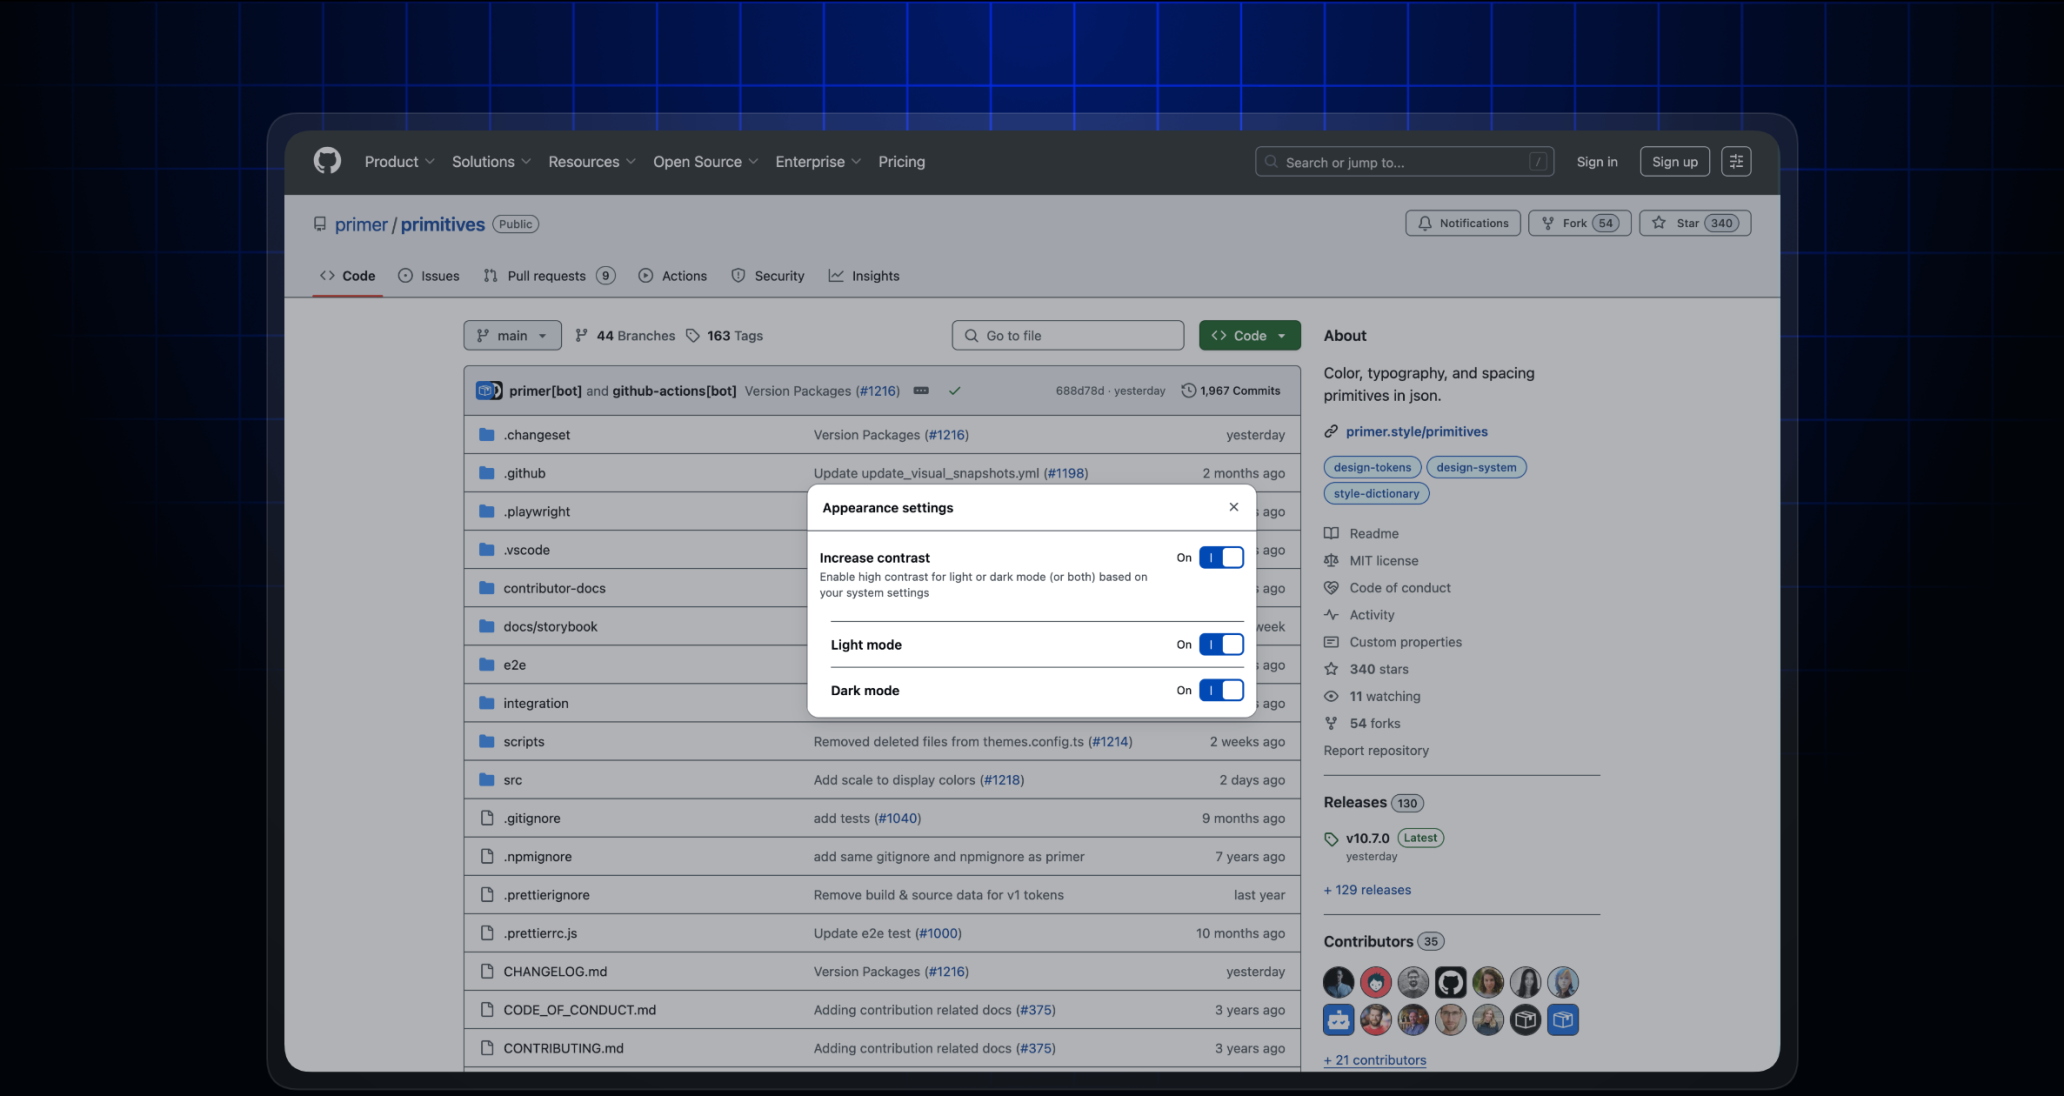This screenshot has width=2064, height=1096.
Task: Click the Activity pulse icon
Action: coord(1331,615)
